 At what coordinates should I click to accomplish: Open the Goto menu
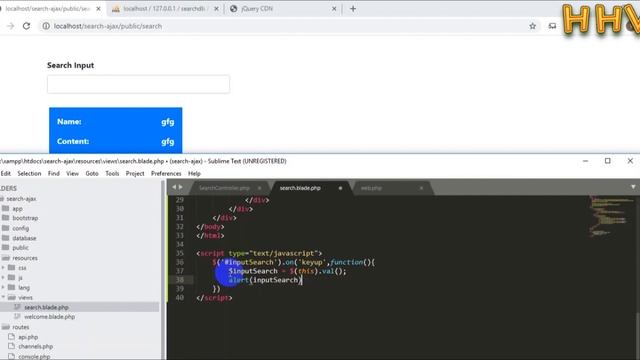pyautogui.click(x=92, y=173)
